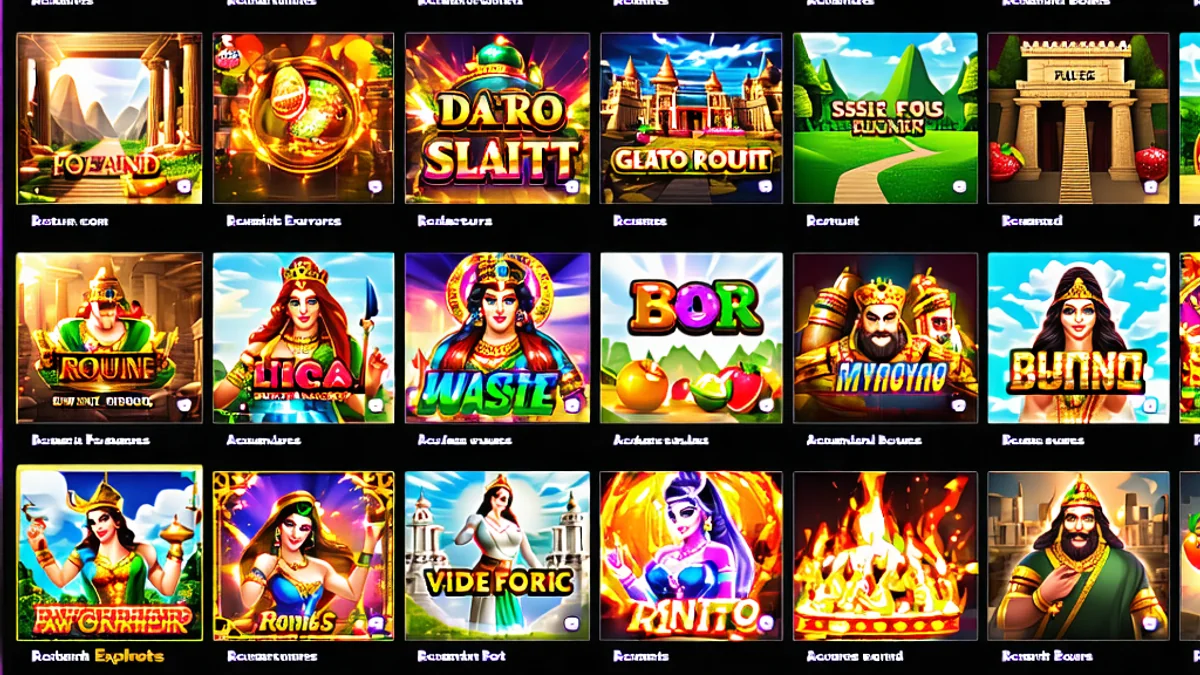Click the corner badge icon on the BOR fruit tile
Image resolution: width=1200 pixels, height=675 pixels.
(766, 405)
